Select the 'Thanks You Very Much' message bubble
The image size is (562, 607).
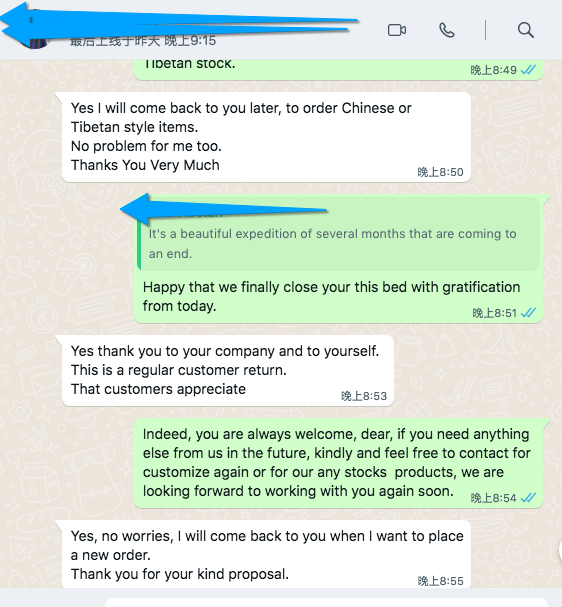(266, 137)
